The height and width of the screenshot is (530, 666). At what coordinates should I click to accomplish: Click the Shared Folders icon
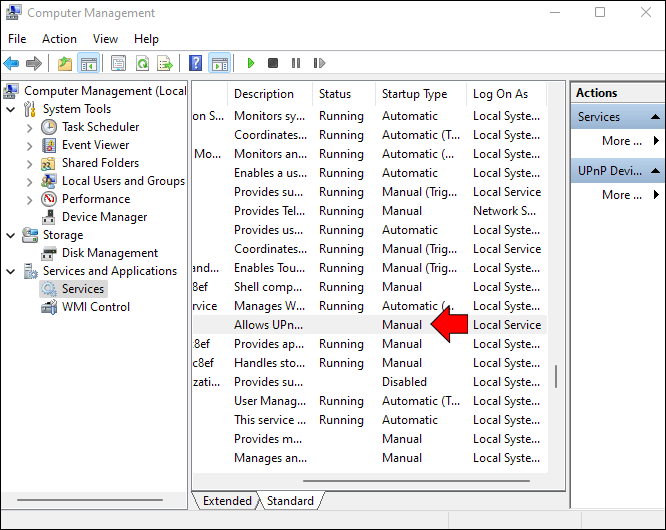(x=48, y=164)
